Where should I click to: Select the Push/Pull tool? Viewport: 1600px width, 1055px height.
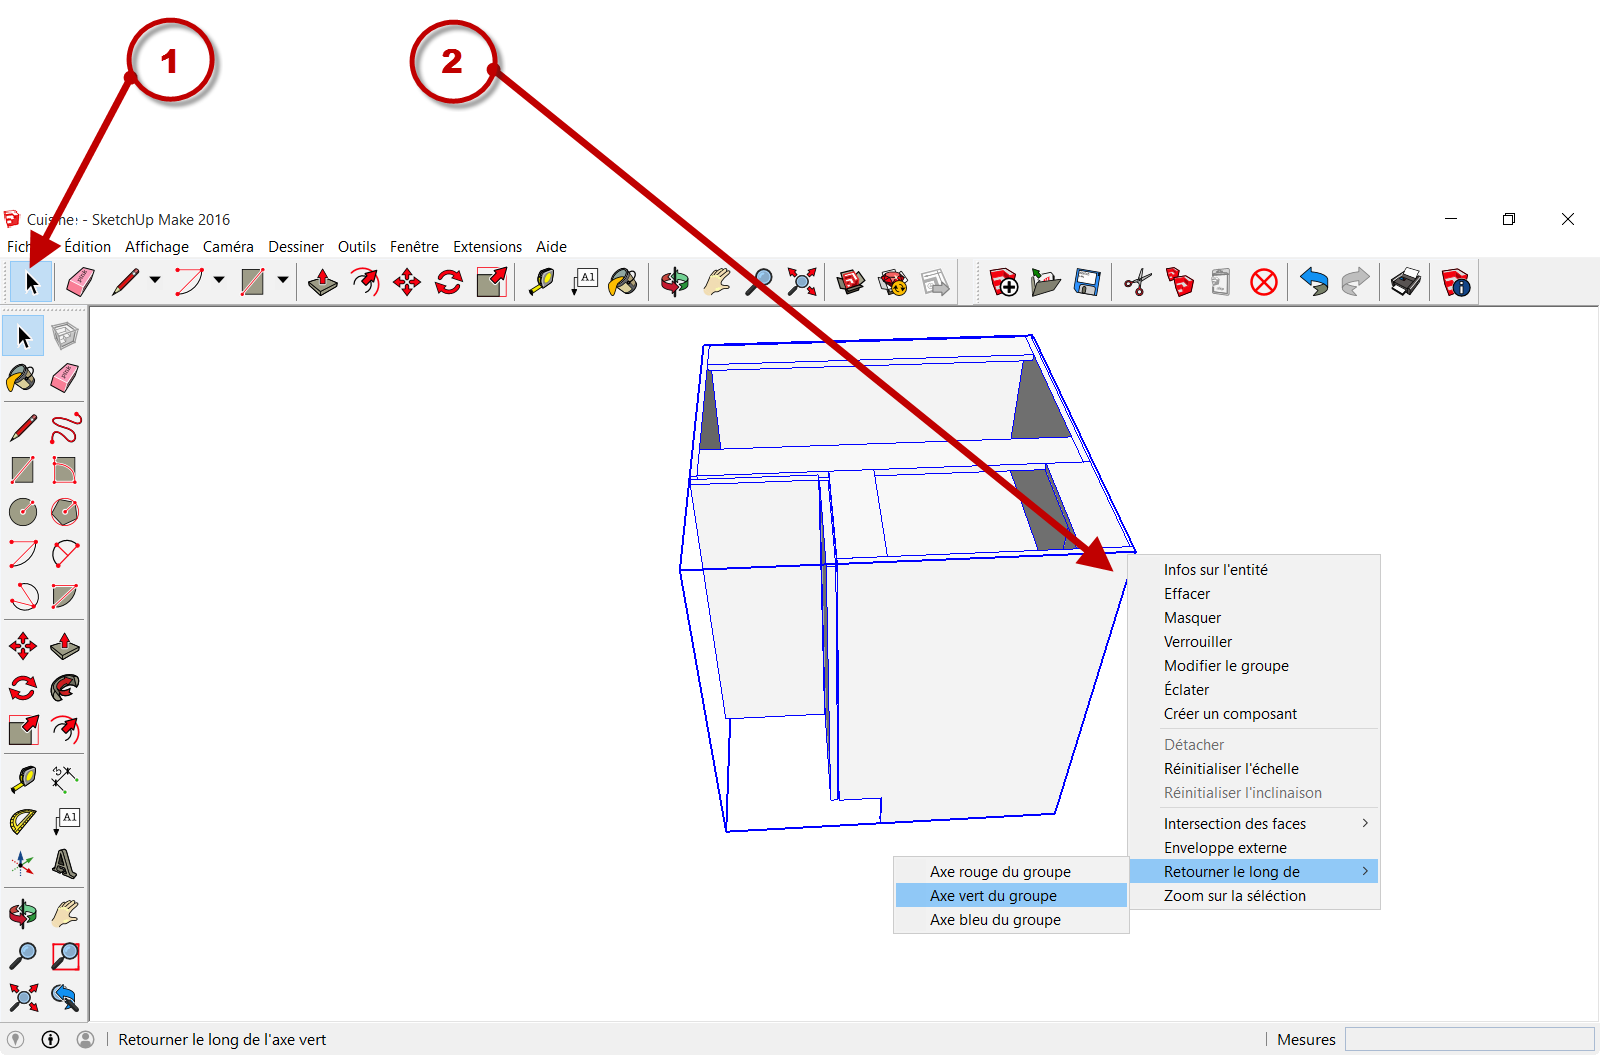tap(321, 282)
